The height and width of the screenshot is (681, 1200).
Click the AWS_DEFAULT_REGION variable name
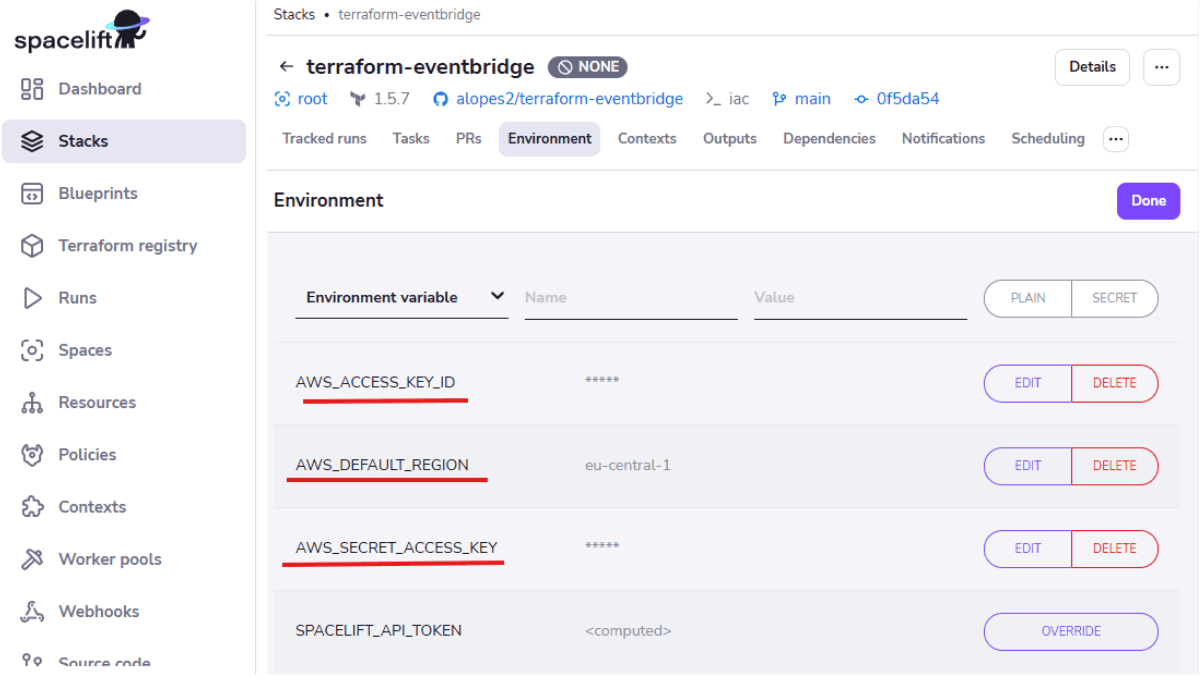382,466
